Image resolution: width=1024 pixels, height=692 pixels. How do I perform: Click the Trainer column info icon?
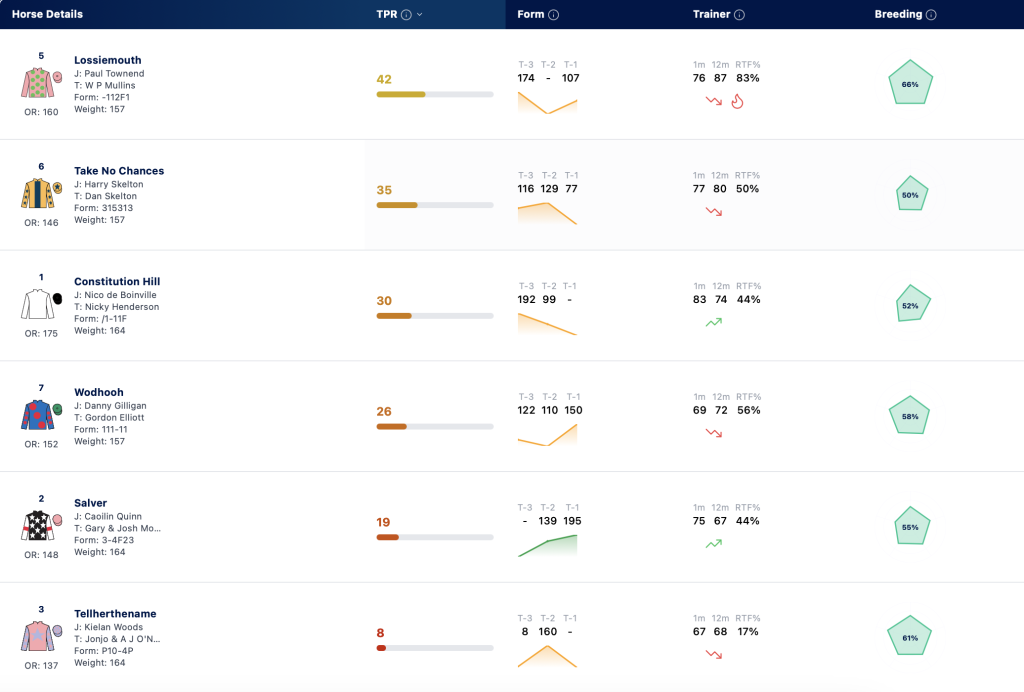[x=739, y=14]
